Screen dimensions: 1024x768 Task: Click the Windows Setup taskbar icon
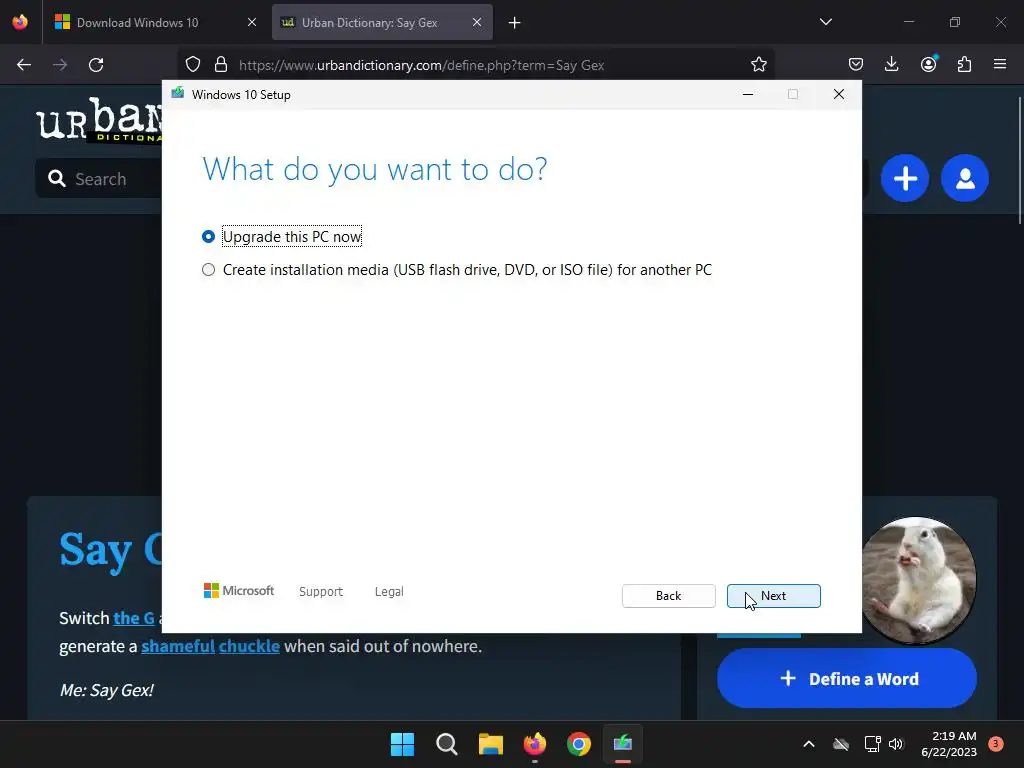[x=622, y=744]
